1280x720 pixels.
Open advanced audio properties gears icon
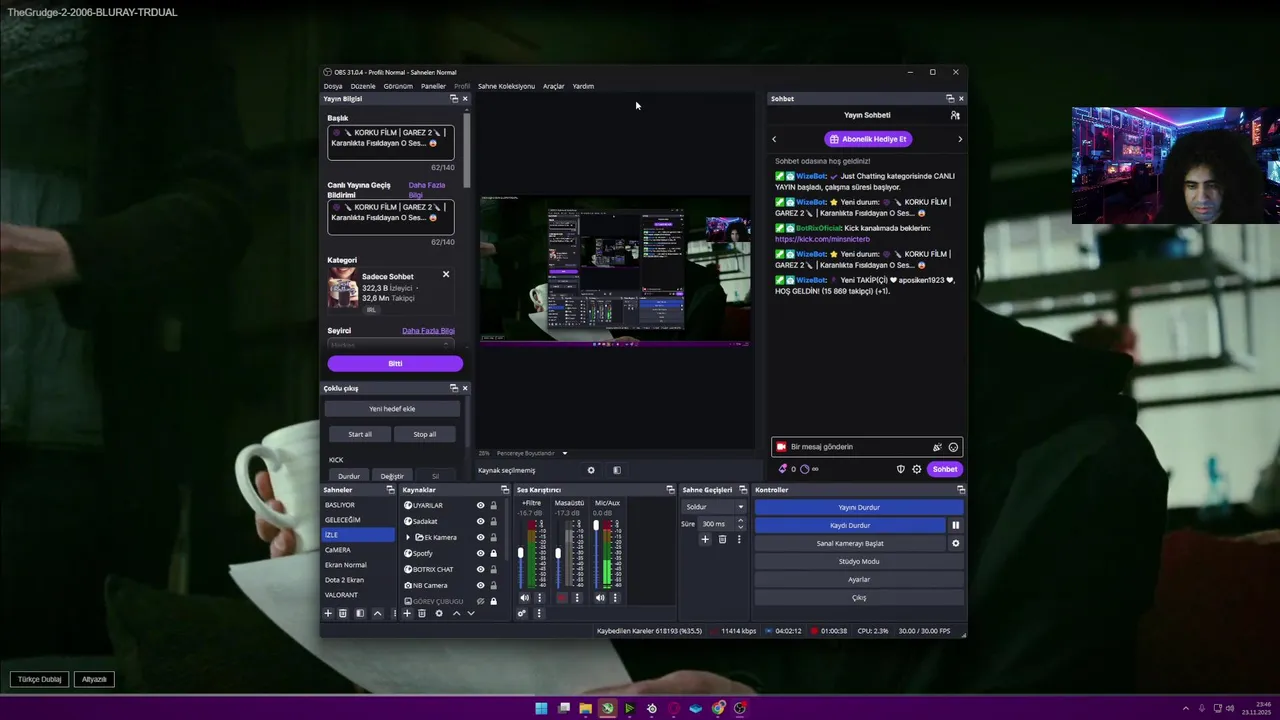coord(522,613)
